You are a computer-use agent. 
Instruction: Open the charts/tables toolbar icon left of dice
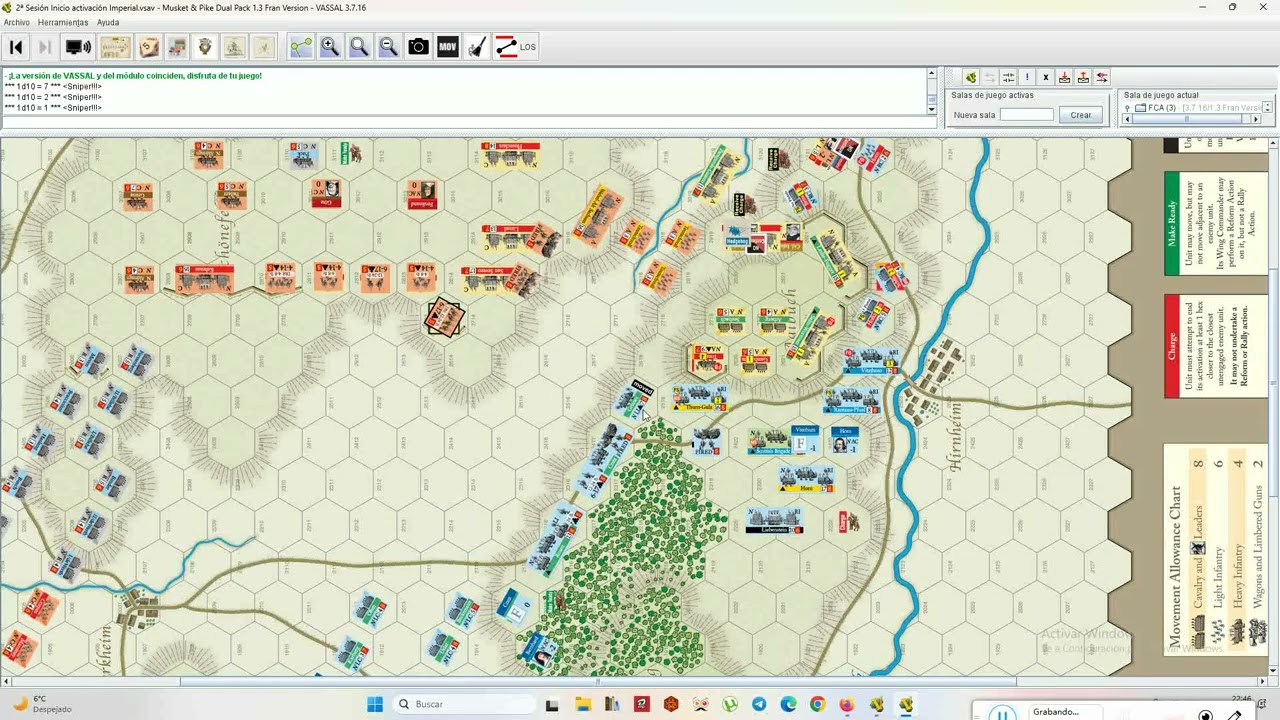pos(115,46)
